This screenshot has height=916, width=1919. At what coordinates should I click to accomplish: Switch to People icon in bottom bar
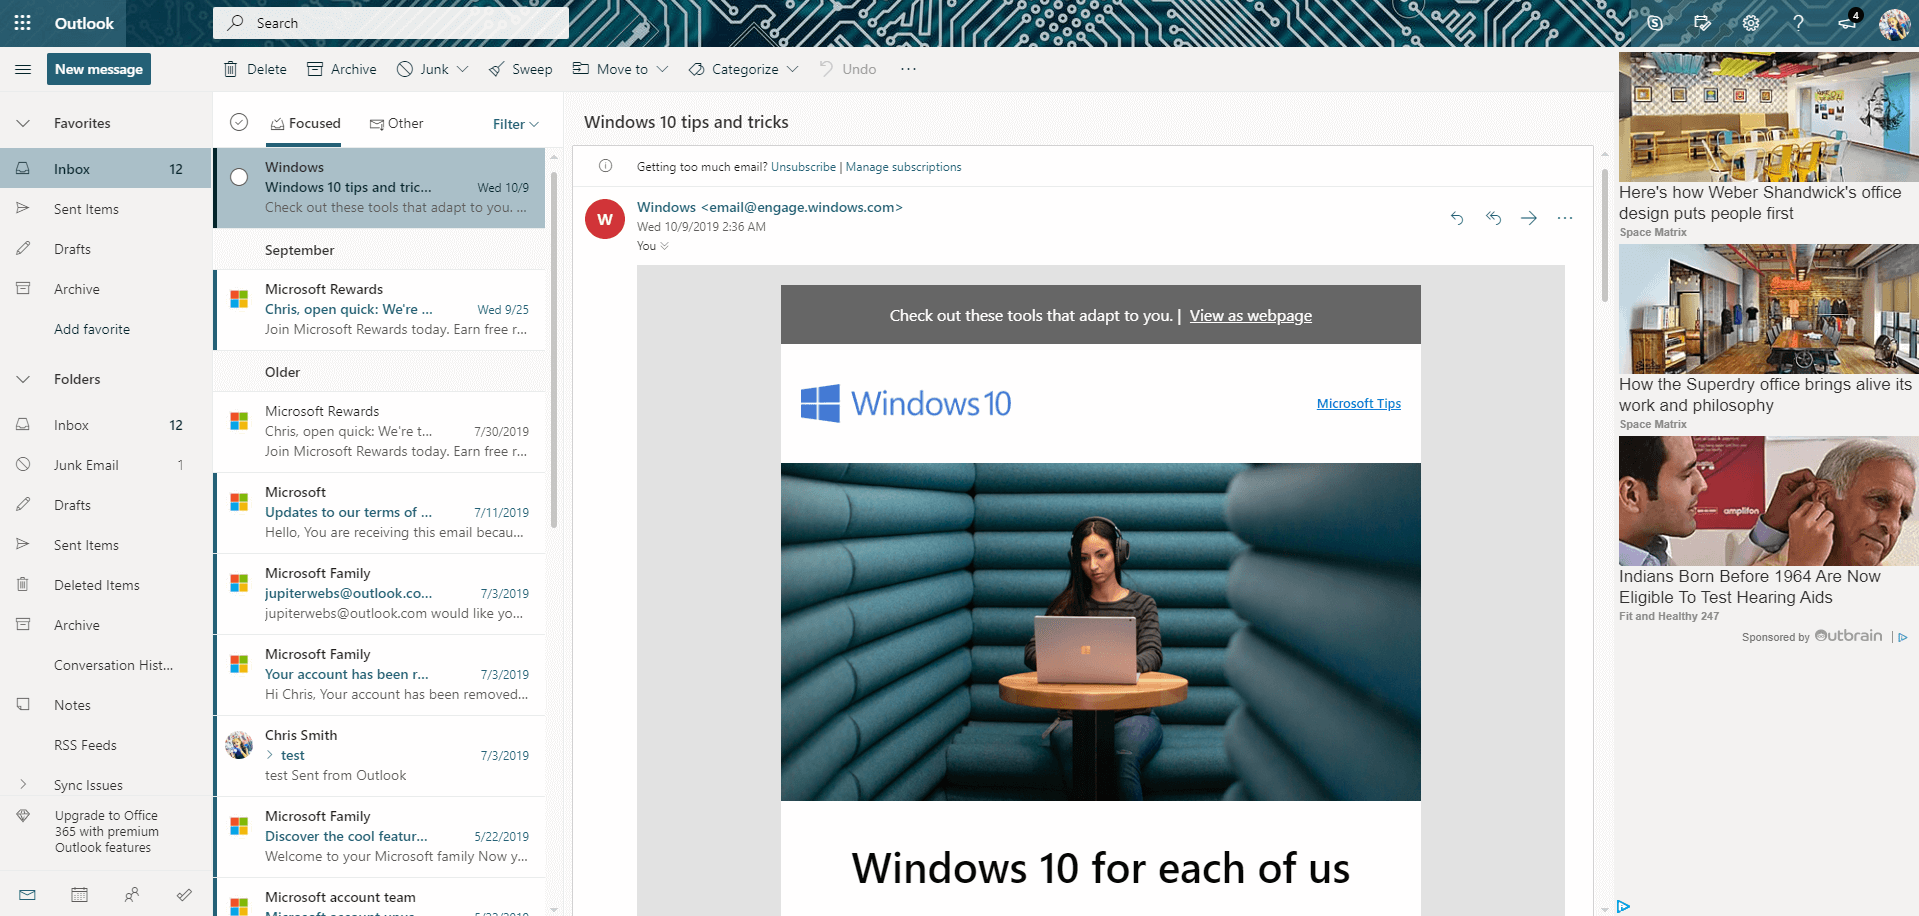pos(131,895)
